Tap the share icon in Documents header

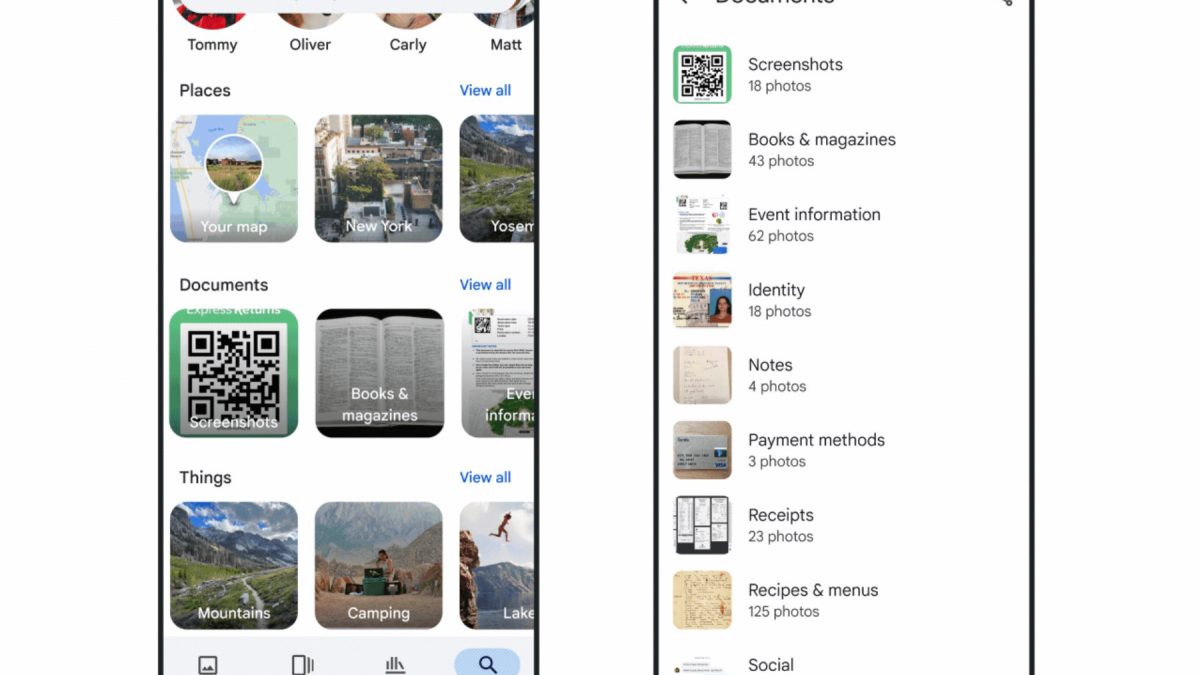point(1005,2)
